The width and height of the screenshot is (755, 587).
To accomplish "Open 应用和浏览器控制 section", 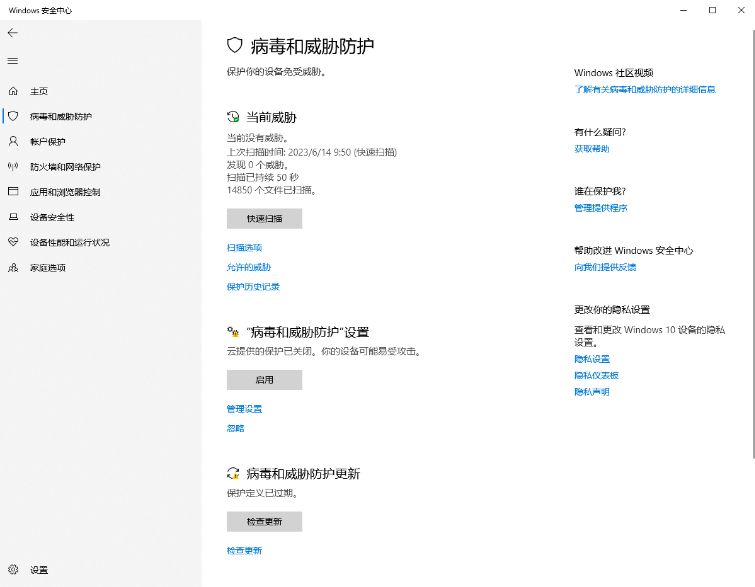I will click(65, 192).
